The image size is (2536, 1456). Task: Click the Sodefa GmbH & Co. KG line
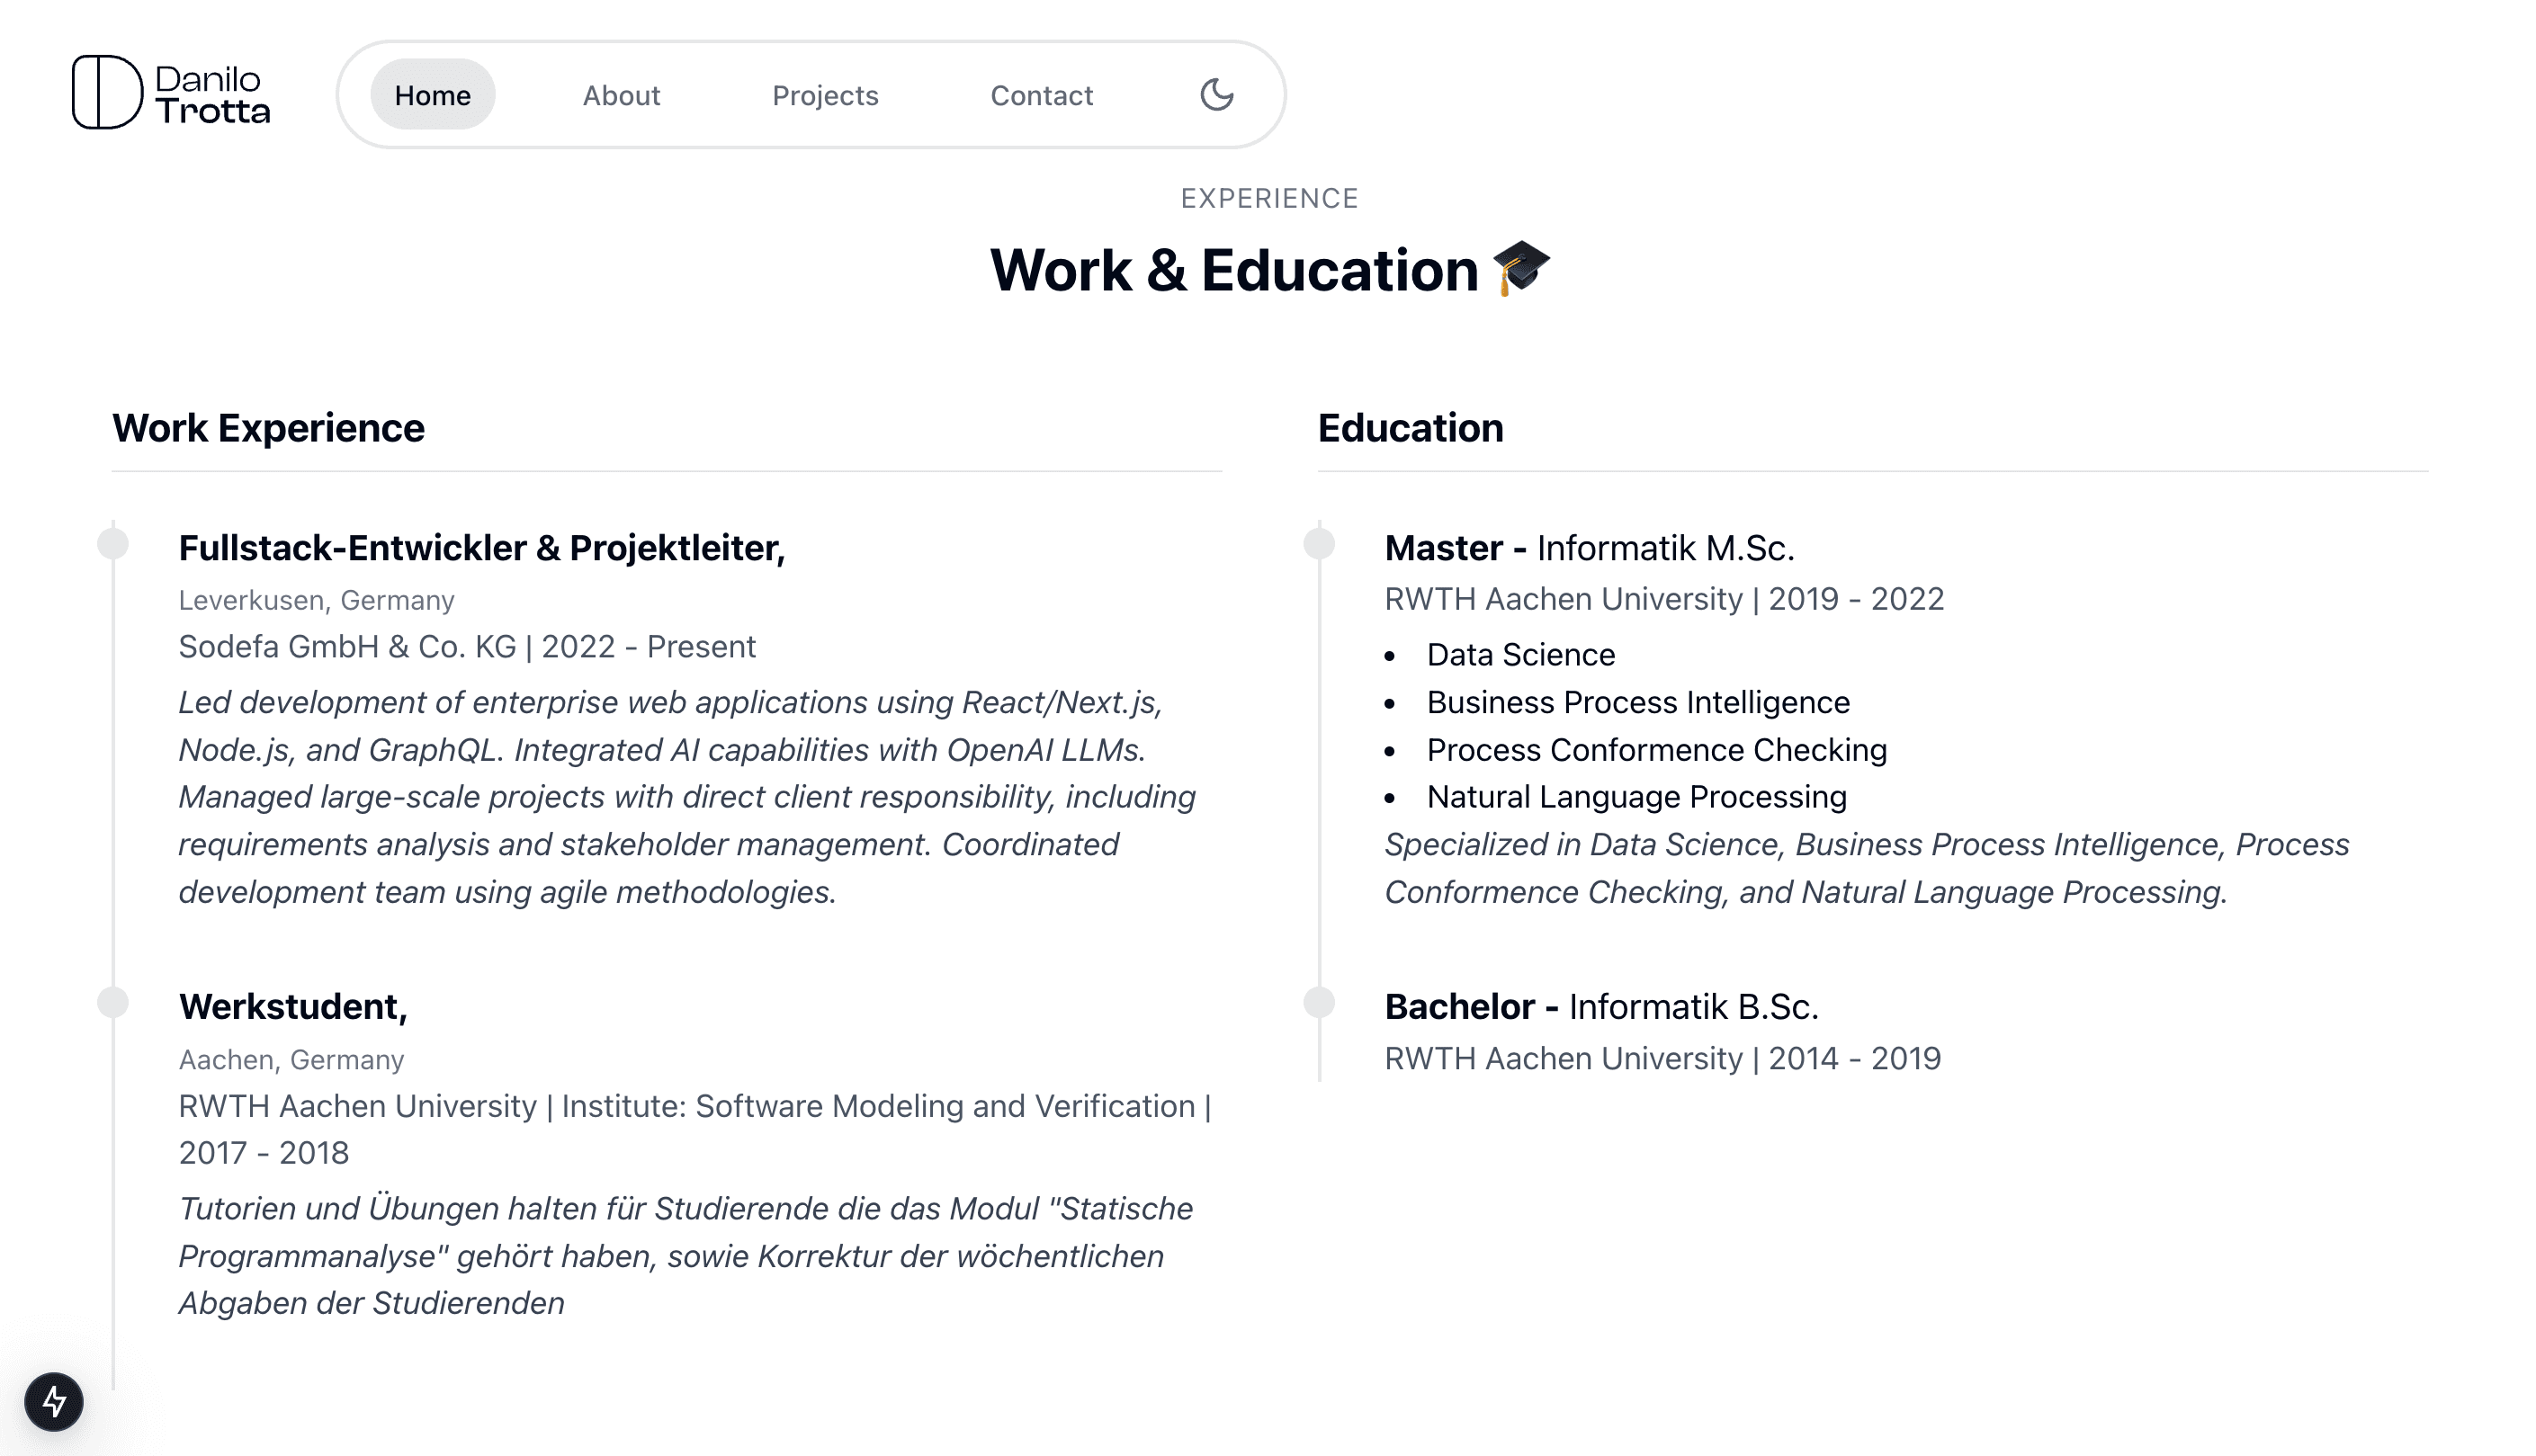click(x=467, y=647)
